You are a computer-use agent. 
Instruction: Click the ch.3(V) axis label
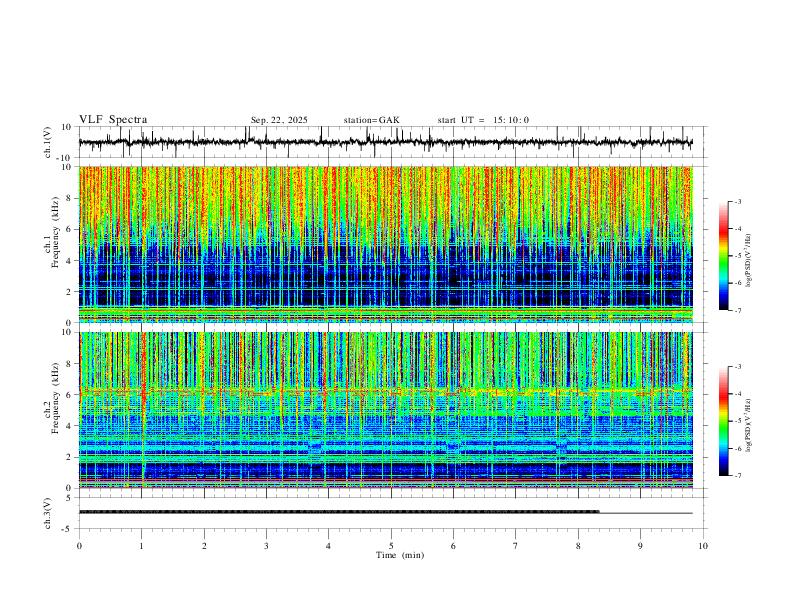(48, 513)
